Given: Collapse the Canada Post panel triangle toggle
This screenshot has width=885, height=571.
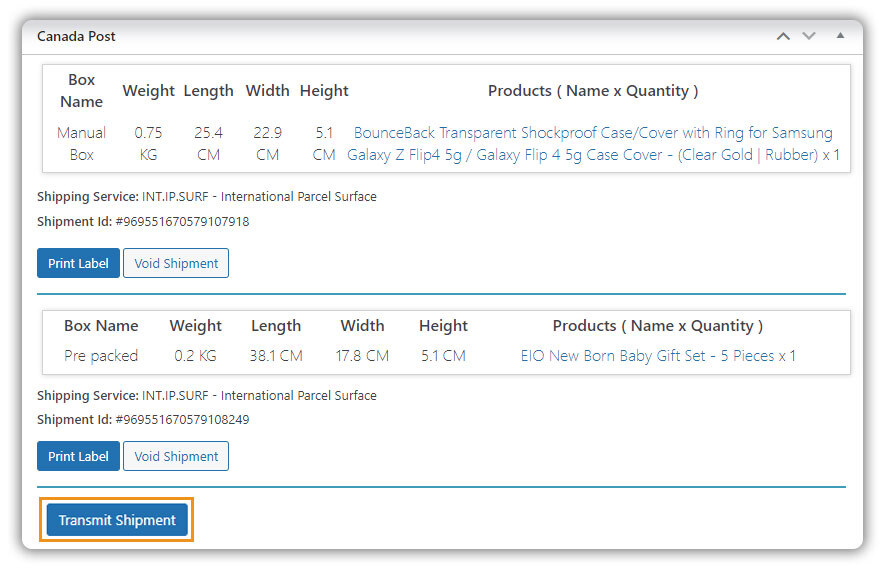Looking at the screenshot, I should pyautogui.click(x=840, y=36).
